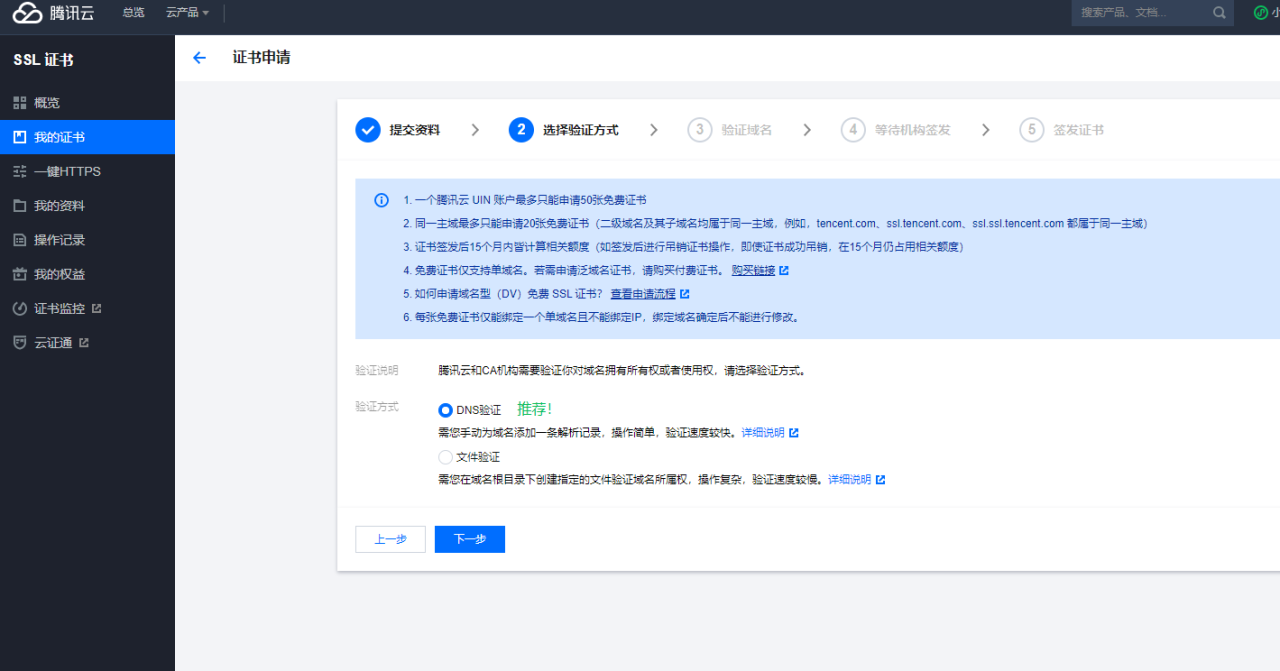The width and height of the screenshot is (1280, 671).
Task: Click the 一键HTTPS sidebar icon
Action: click(20, 172)
